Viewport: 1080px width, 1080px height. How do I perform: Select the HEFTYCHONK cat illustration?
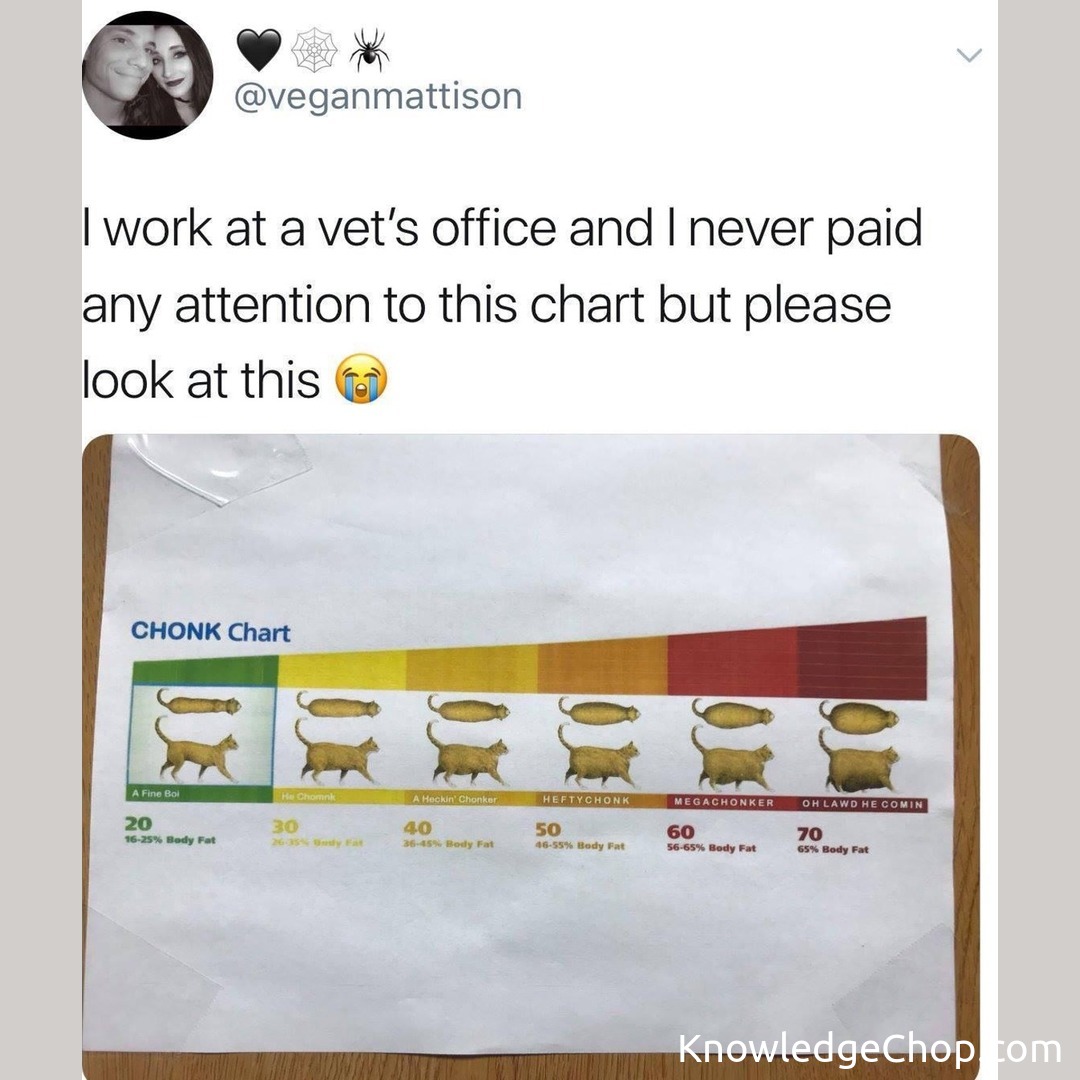[x=598, y=743]
